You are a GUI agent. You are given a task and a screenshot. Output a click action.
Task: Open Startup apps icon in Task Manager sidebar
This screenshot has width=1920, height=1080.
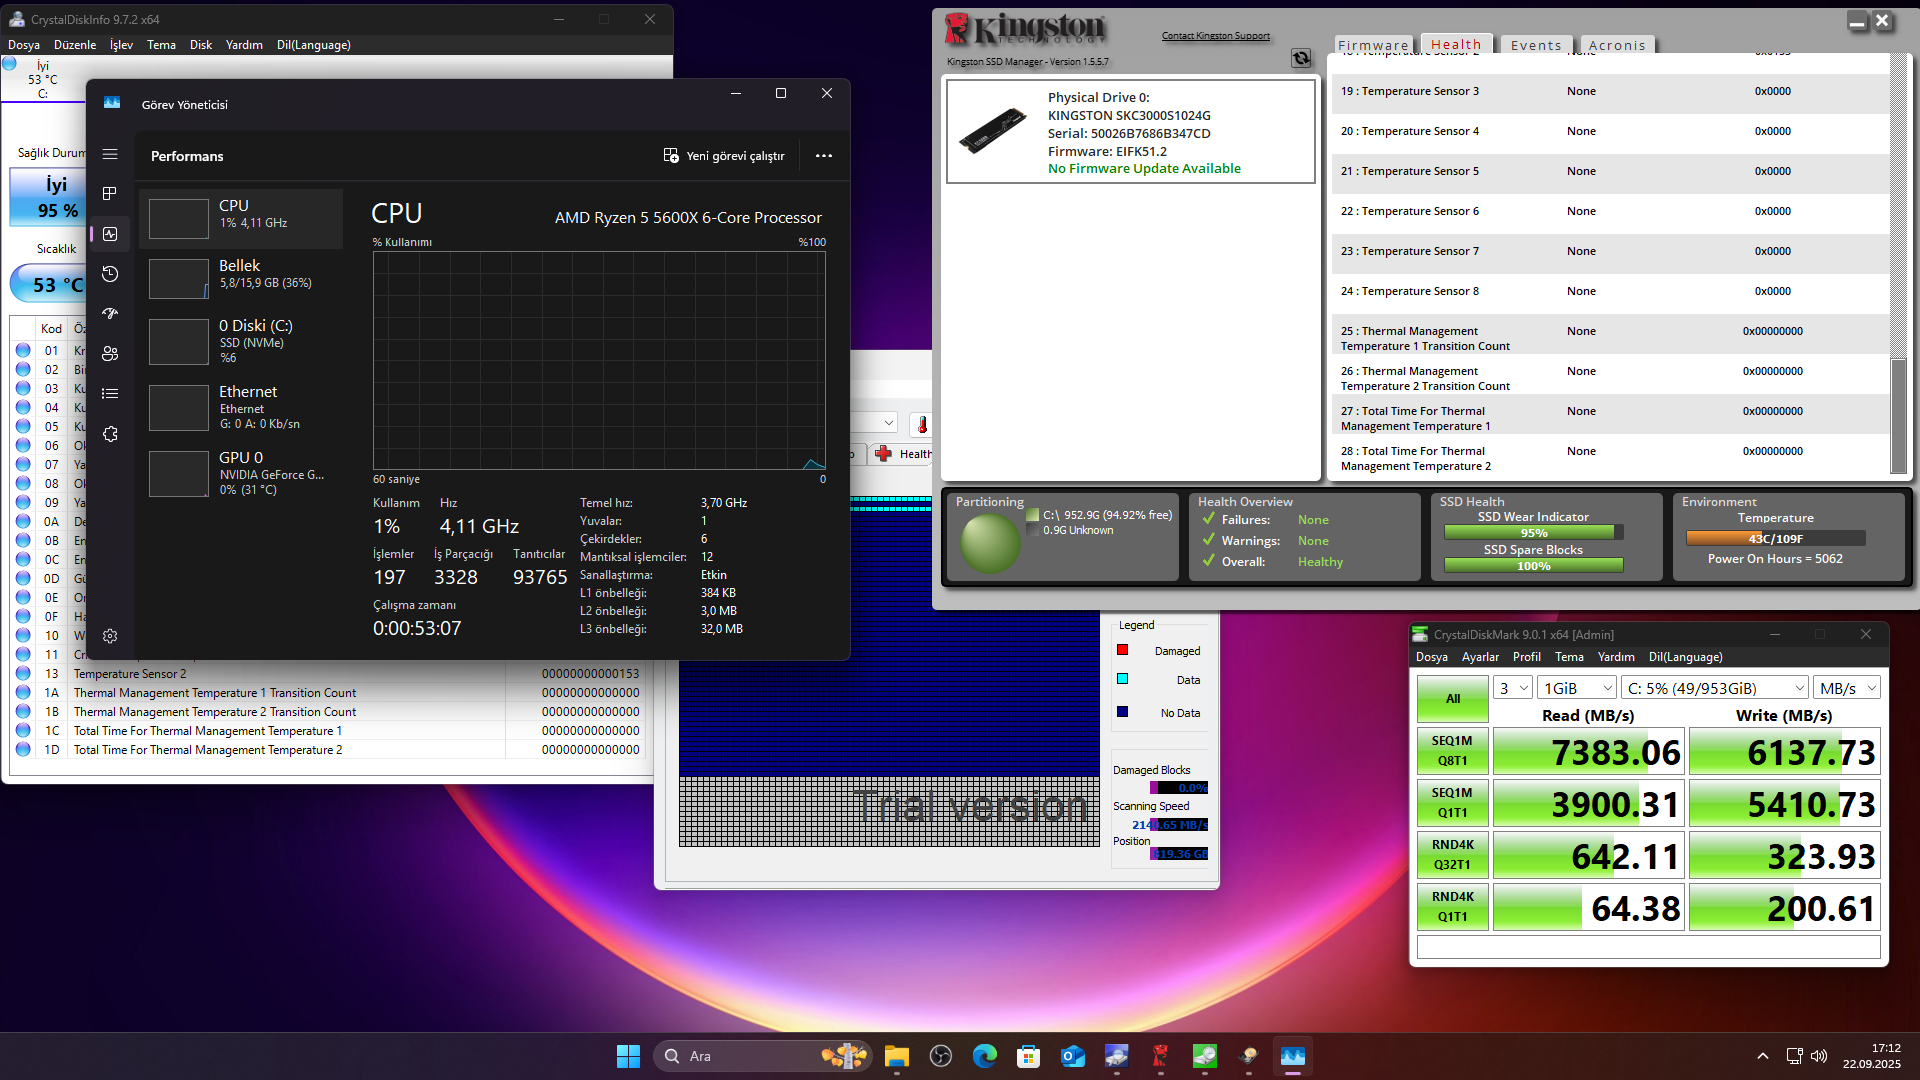[x=110, y=314]
